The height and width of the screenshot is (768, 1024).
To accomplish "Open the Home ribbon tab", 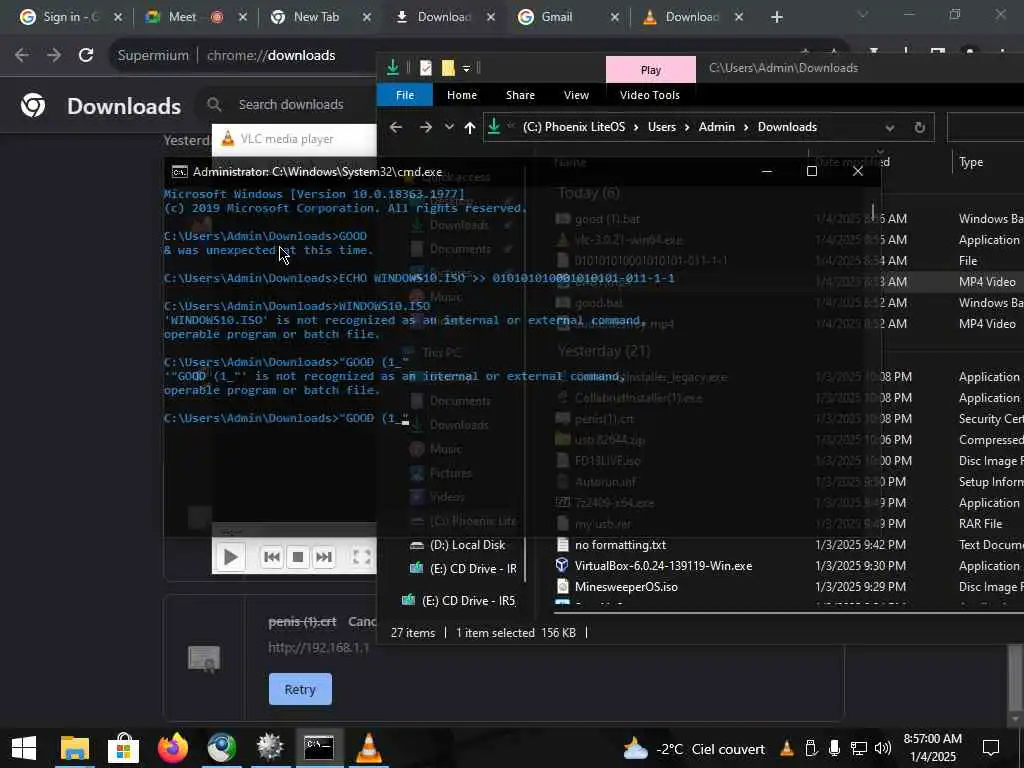I will click(x=462, y=95).
